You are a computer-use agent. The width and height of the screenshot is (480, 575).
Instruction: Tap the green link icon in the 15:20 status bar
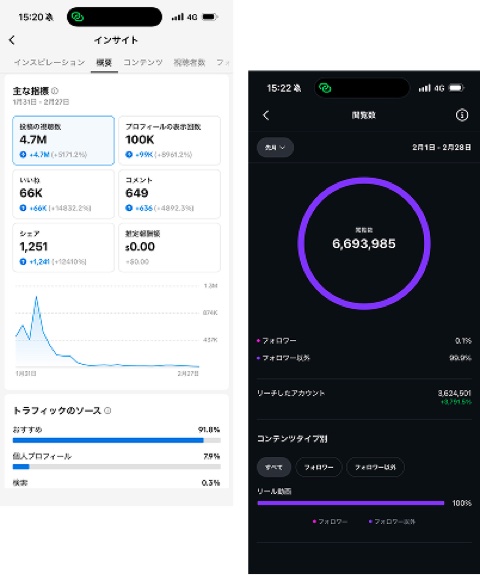78,17
